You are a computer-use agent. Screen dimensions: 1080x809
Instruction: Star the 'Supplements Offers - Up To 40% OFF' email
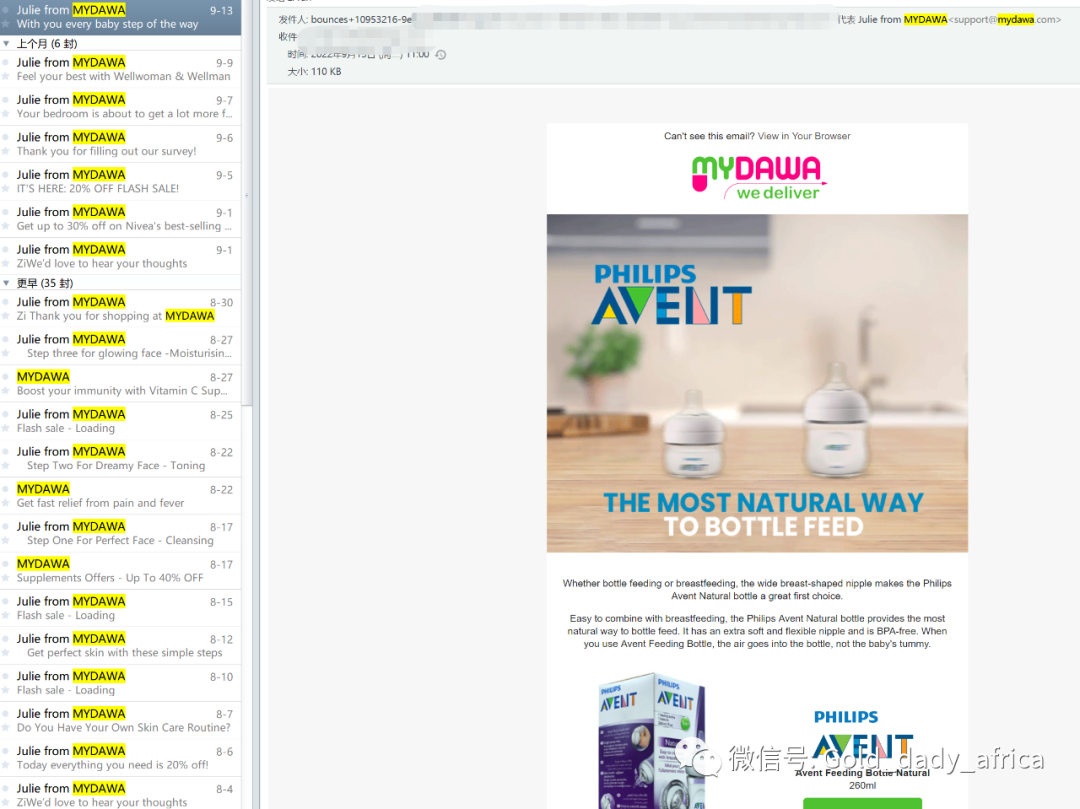point(6,578)
